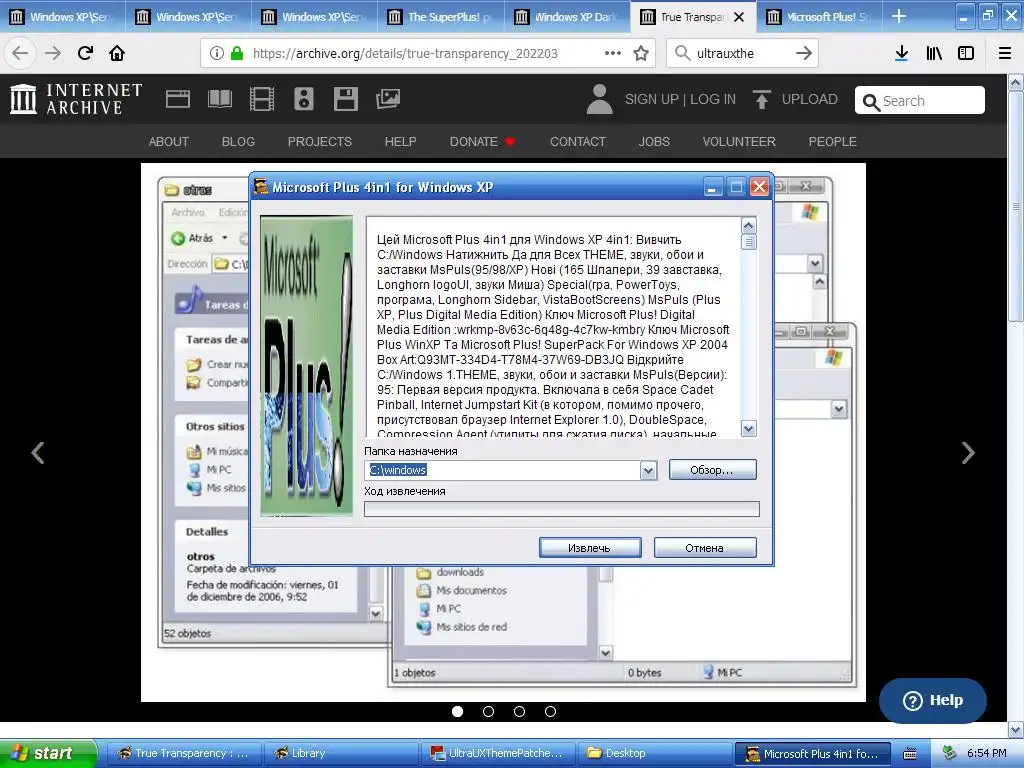1024x768 pixels.
Task: Click the SIGN UP link
Action: click(652, 99)
